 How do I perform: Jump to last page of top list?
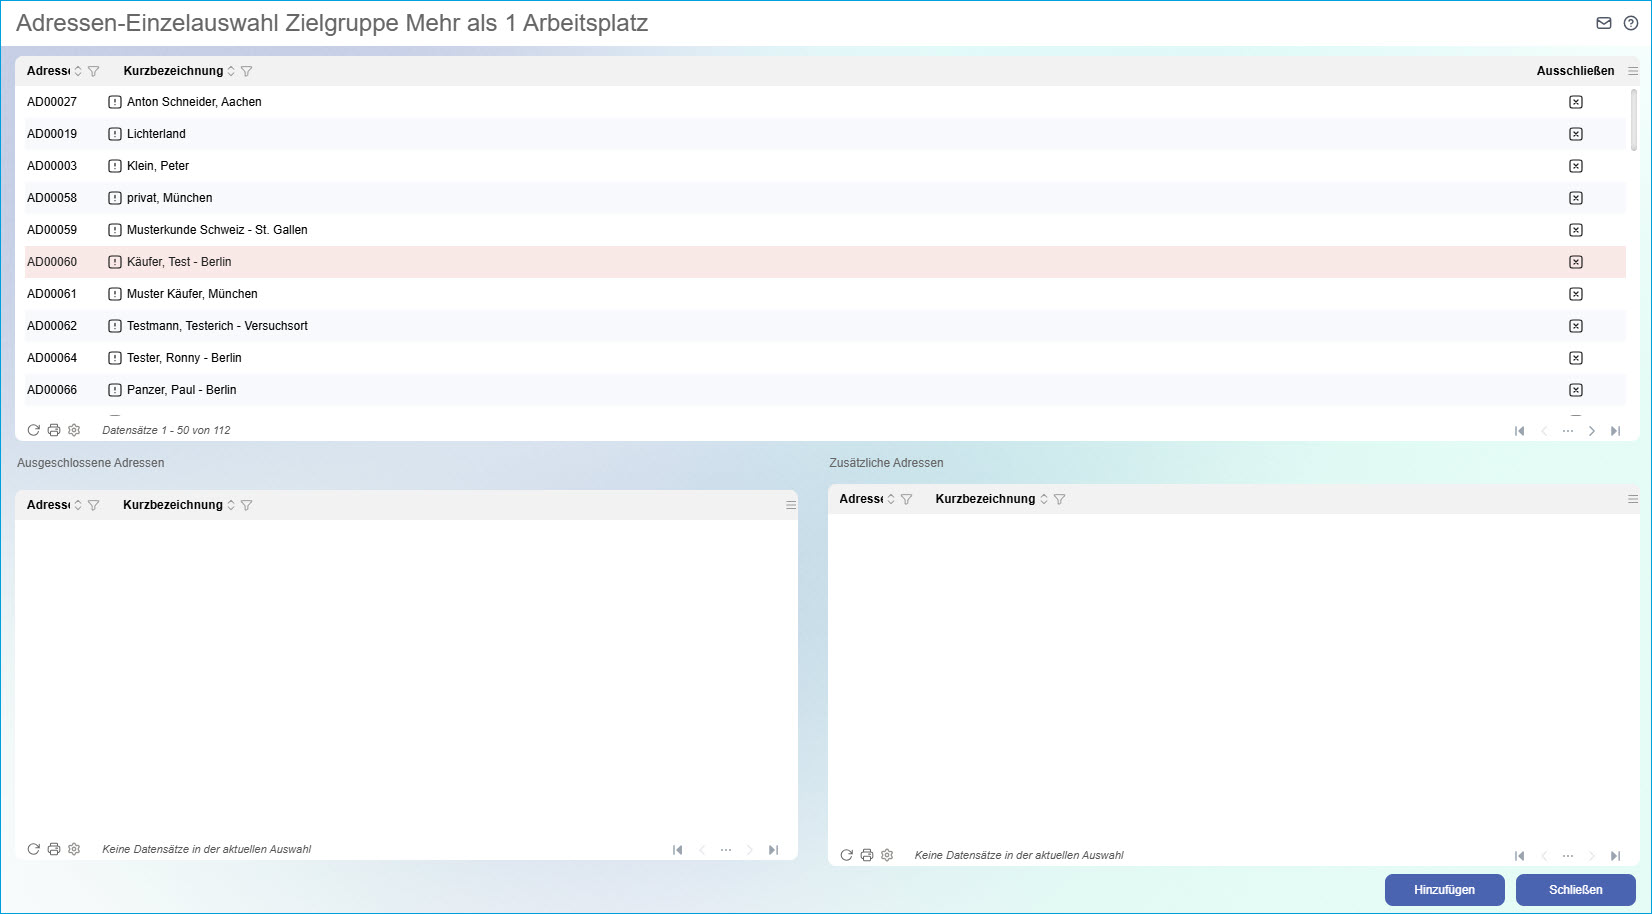coord(1616,431)
